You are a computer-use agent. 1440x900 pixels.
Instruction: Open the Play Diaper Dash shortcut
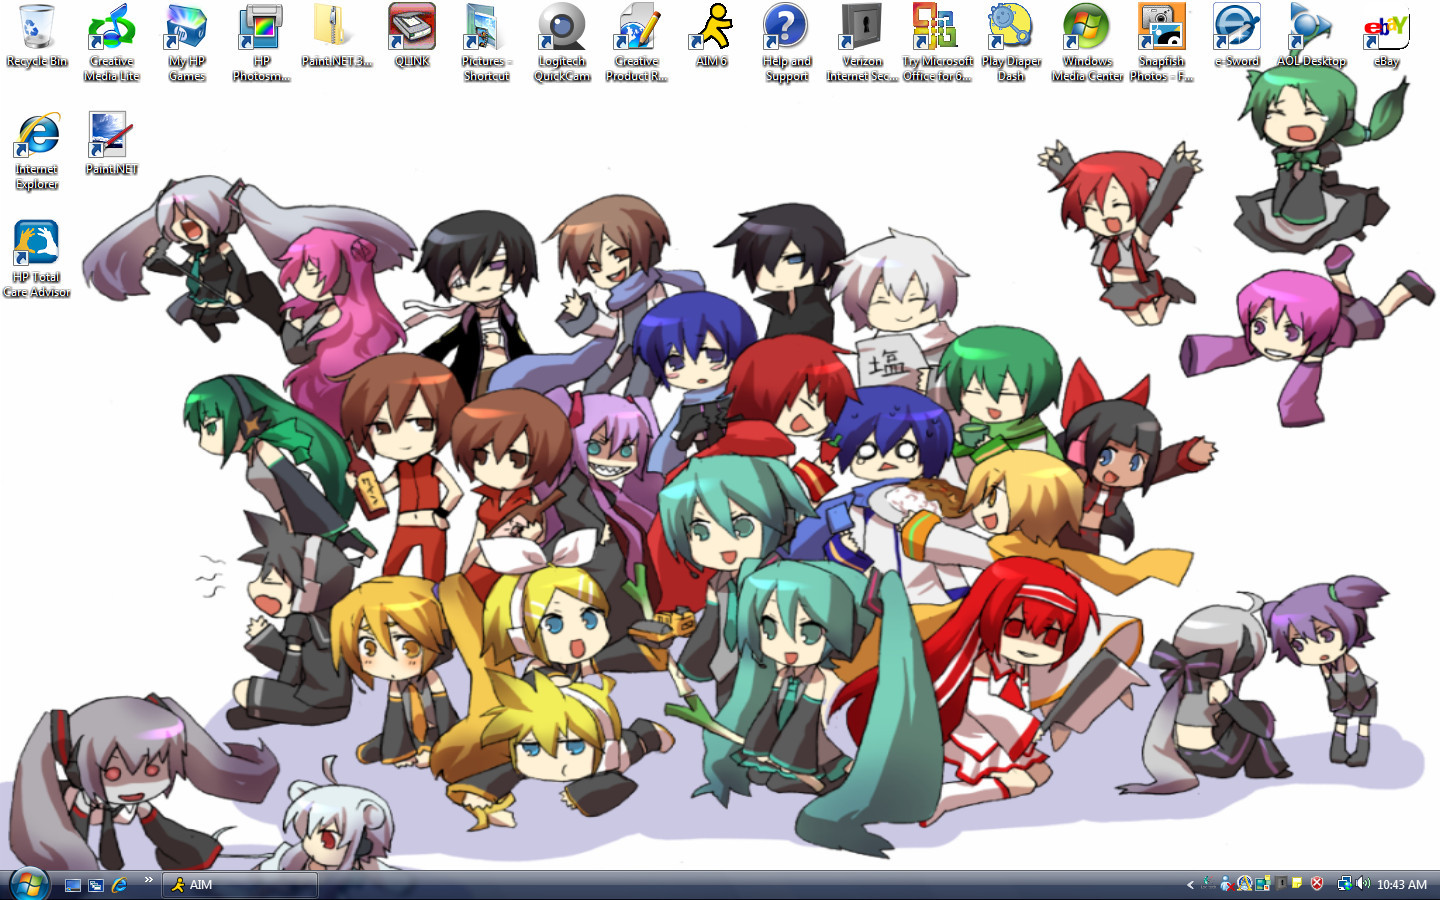pyautogui.click(x=1011, y=43)
